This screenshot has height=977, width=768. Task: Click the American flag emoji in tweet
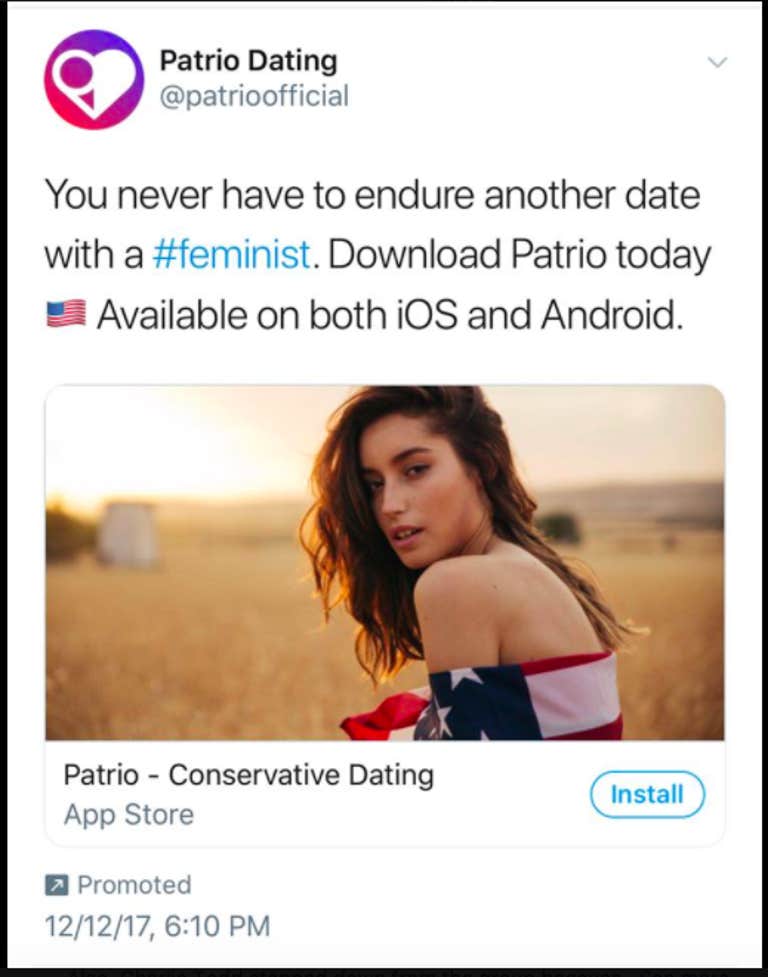point(66,316)
